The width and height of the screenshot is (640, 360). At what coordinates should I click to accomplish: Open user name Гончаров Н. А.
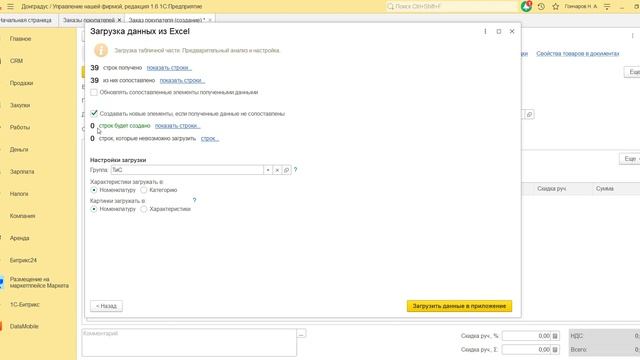581,7
